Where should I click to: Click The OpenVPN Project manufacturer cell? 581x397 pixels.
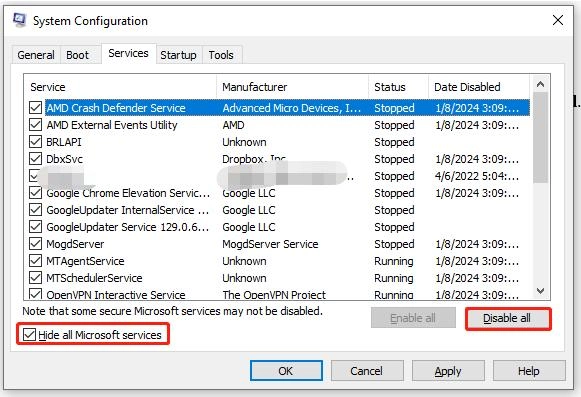point(274,295)
